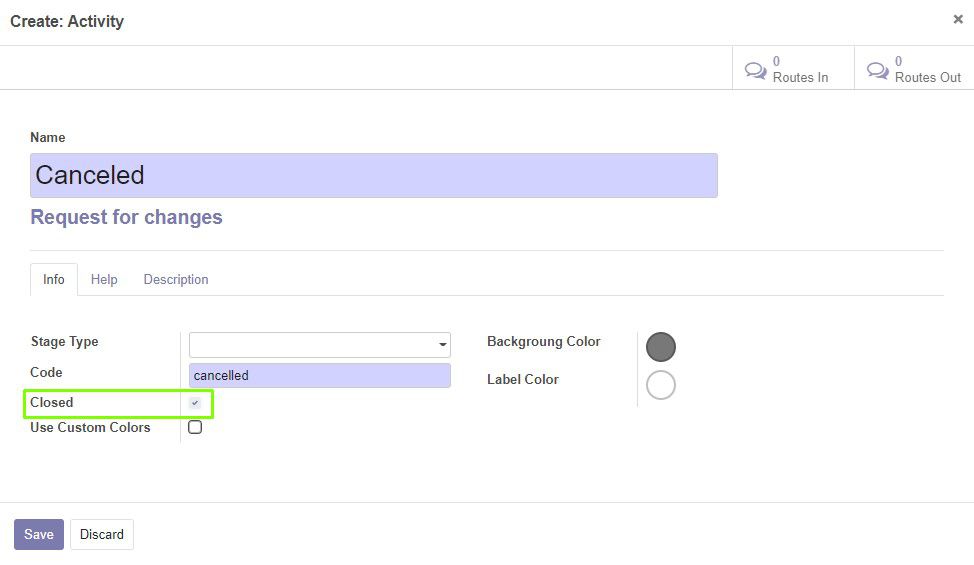
Task: Toggle the Closed checkbox
Action: (x=195, y=403)
